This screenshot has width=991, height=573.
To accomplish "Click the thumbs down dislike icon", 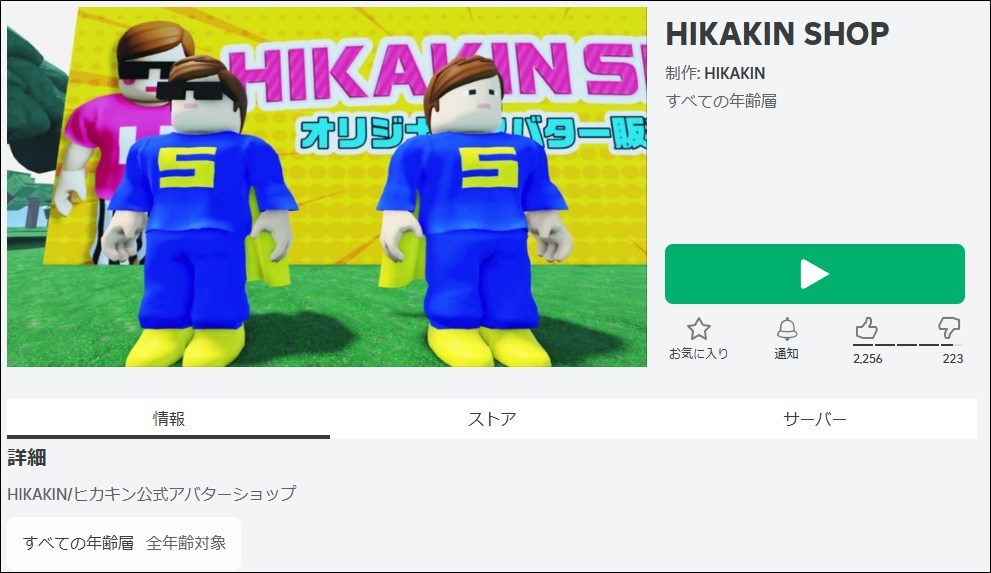I will pos(949,329).
